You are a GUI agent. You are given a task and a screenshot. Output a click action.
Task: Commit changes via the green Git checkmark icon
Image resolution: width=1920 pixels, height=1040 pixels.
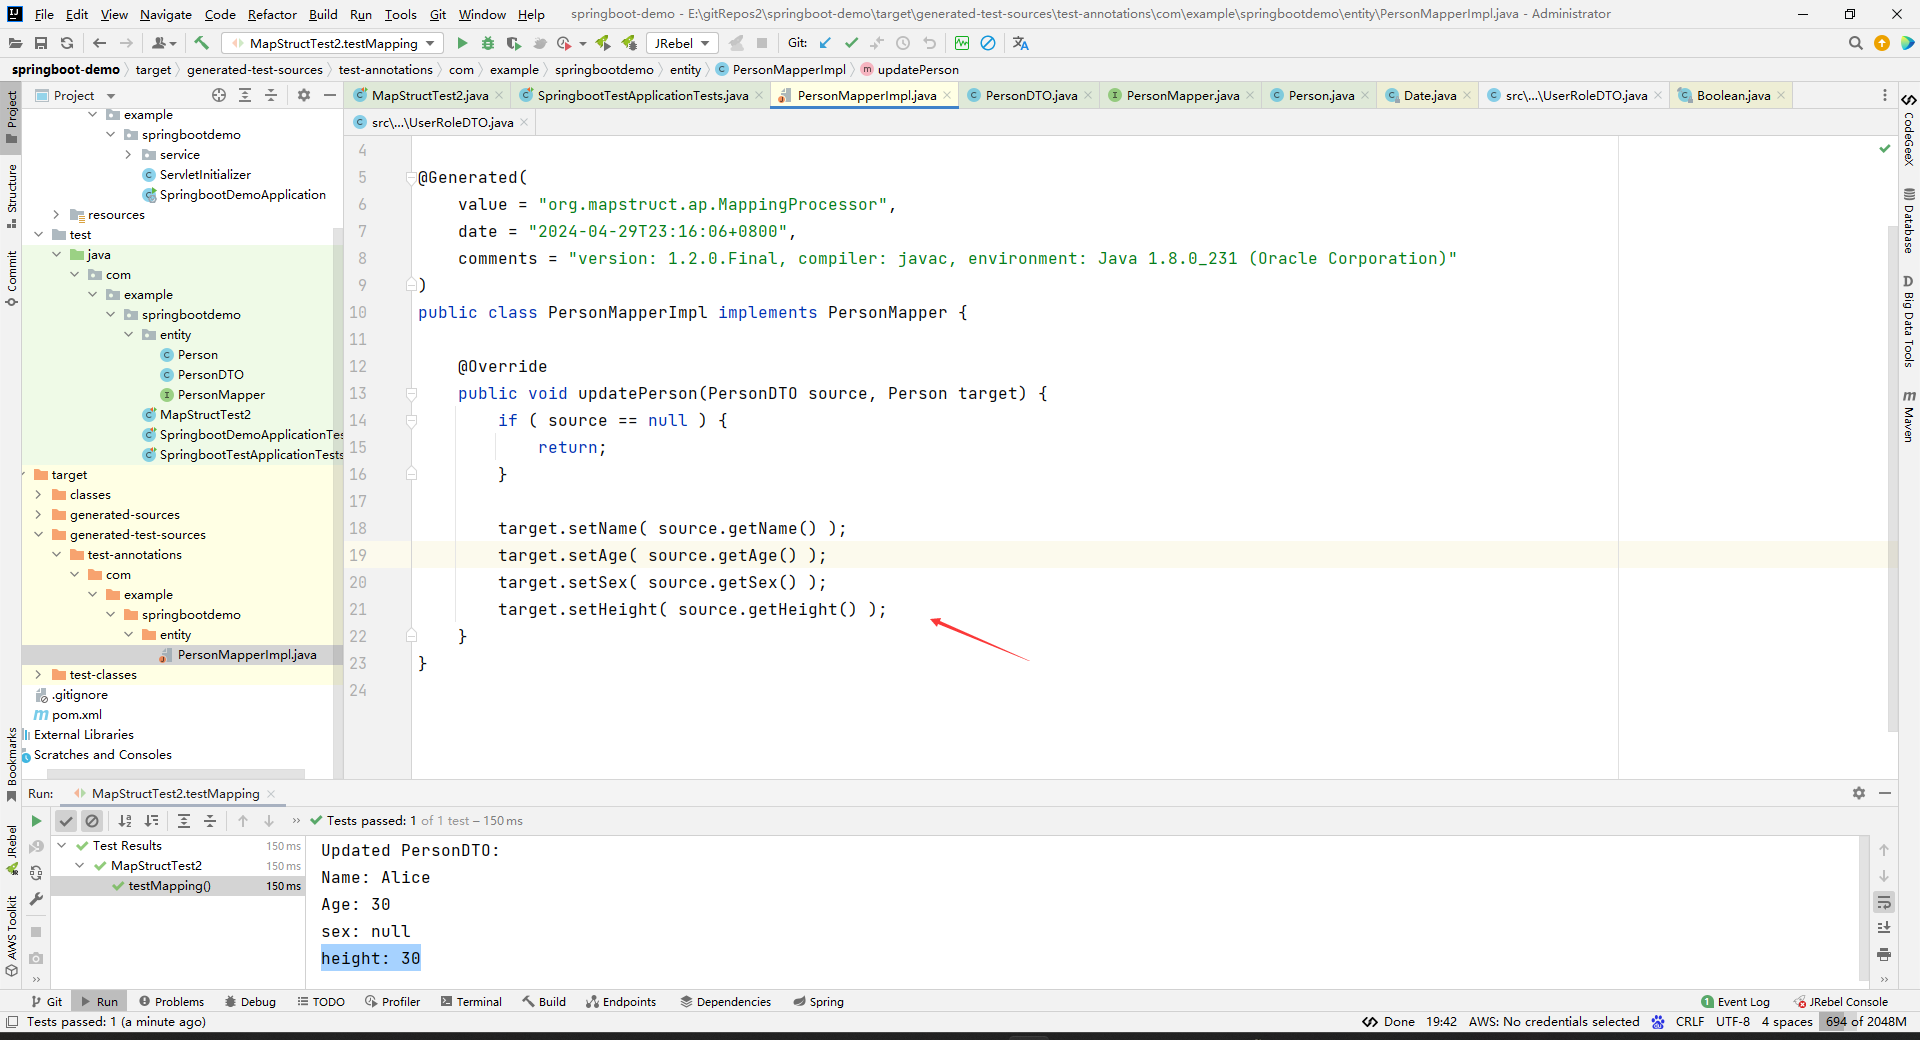852,43
